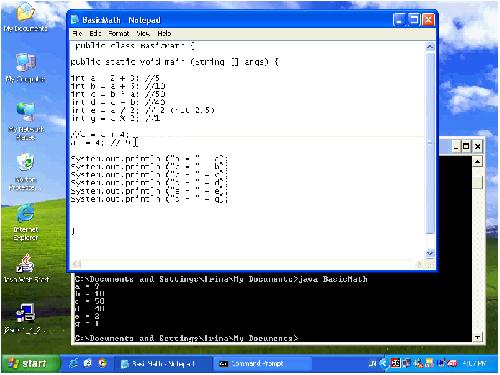500x375 pixels.
Task: Click Notepad's vertical scrollbar up arrow
Action: (x=430, y=47)
